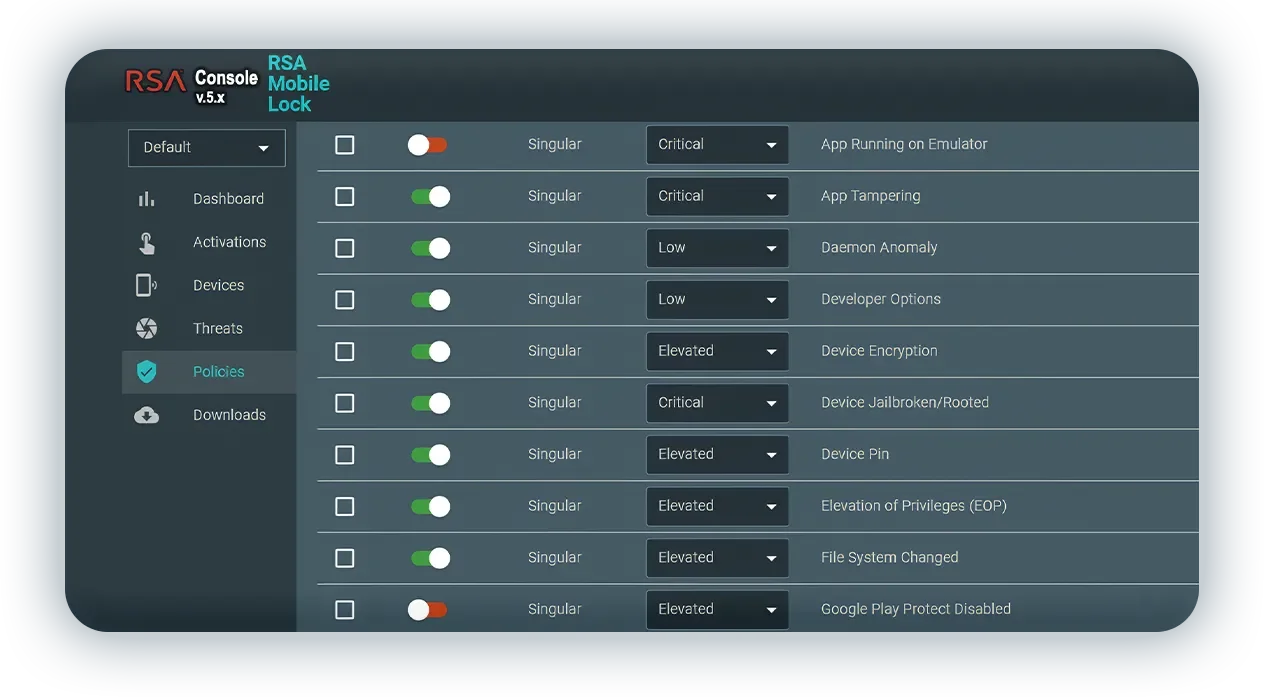Switch to the Threats section in sidebar

[x=217, y=327]
